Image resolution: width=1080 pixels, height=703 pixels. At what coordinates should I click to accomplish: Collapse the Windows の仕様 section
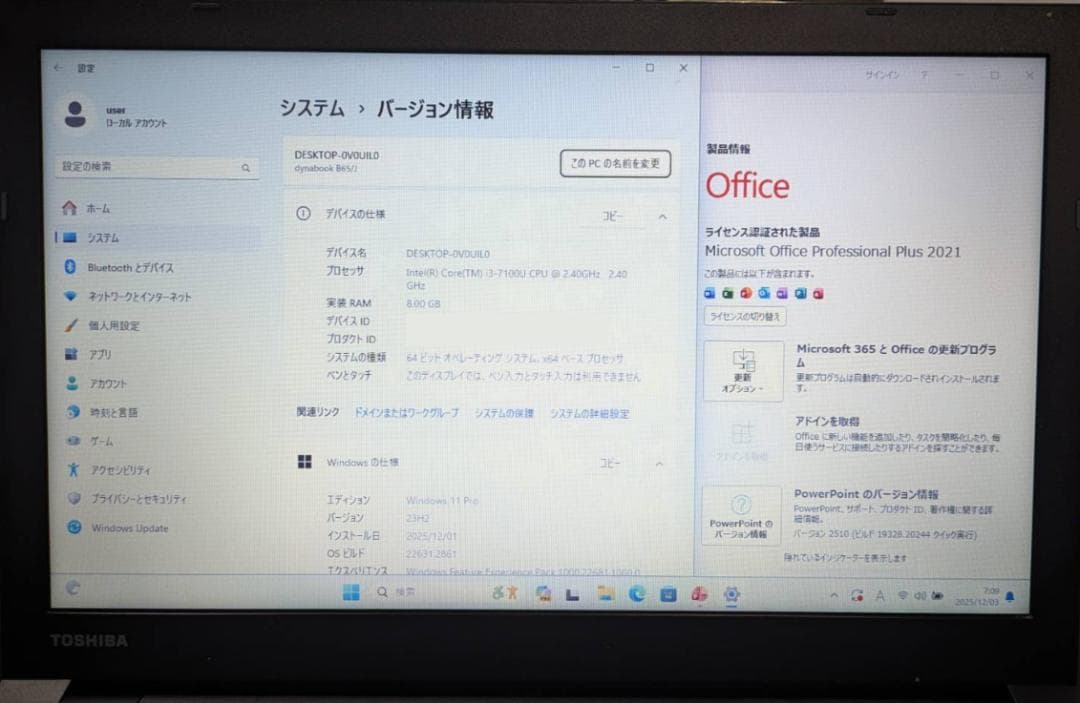point(659,463)
